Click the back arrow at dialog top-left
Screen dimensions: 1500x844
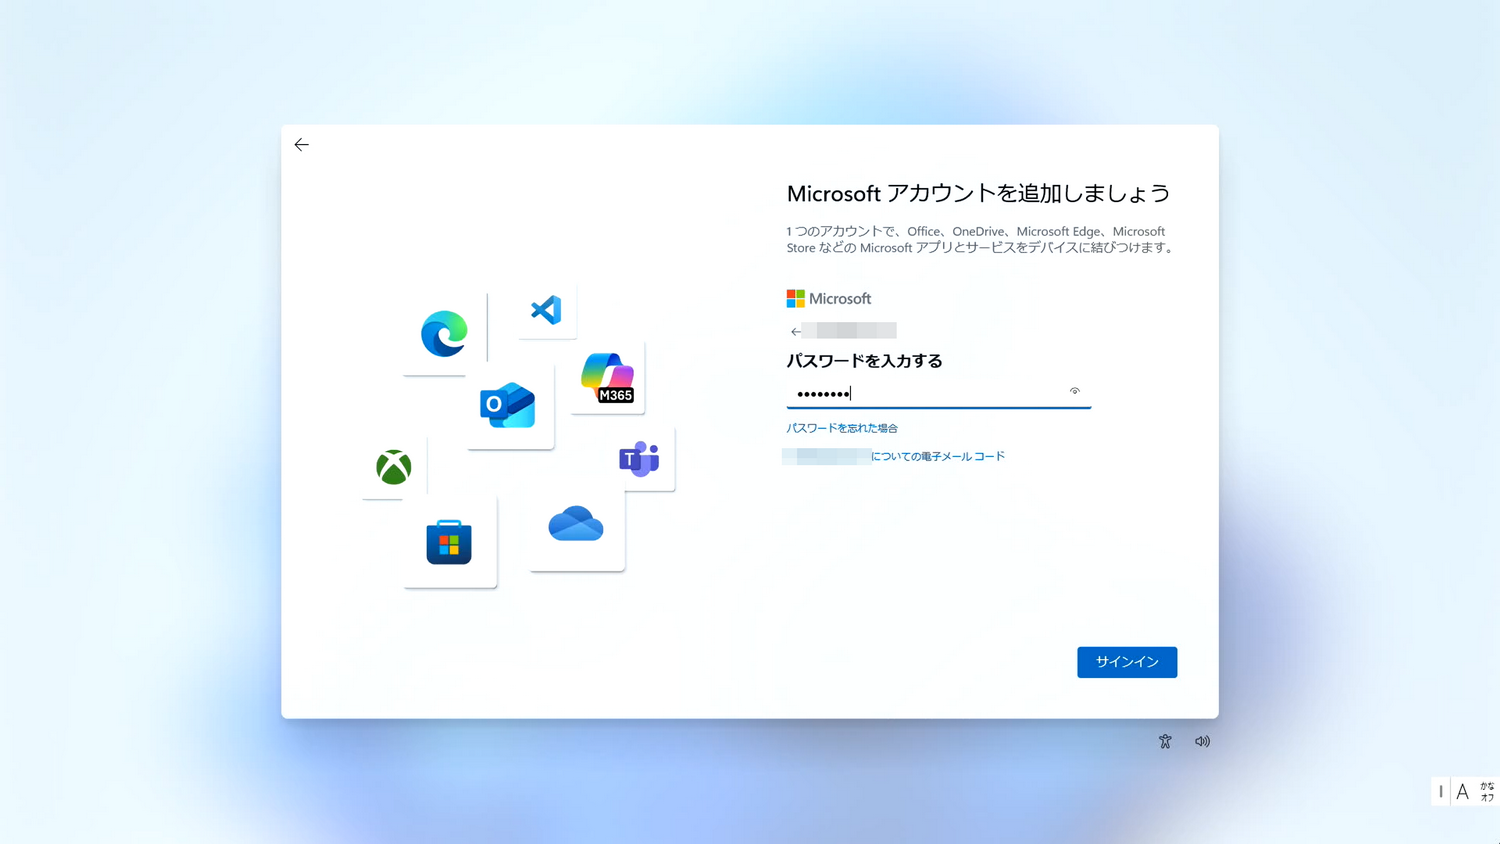pos(301,145)
